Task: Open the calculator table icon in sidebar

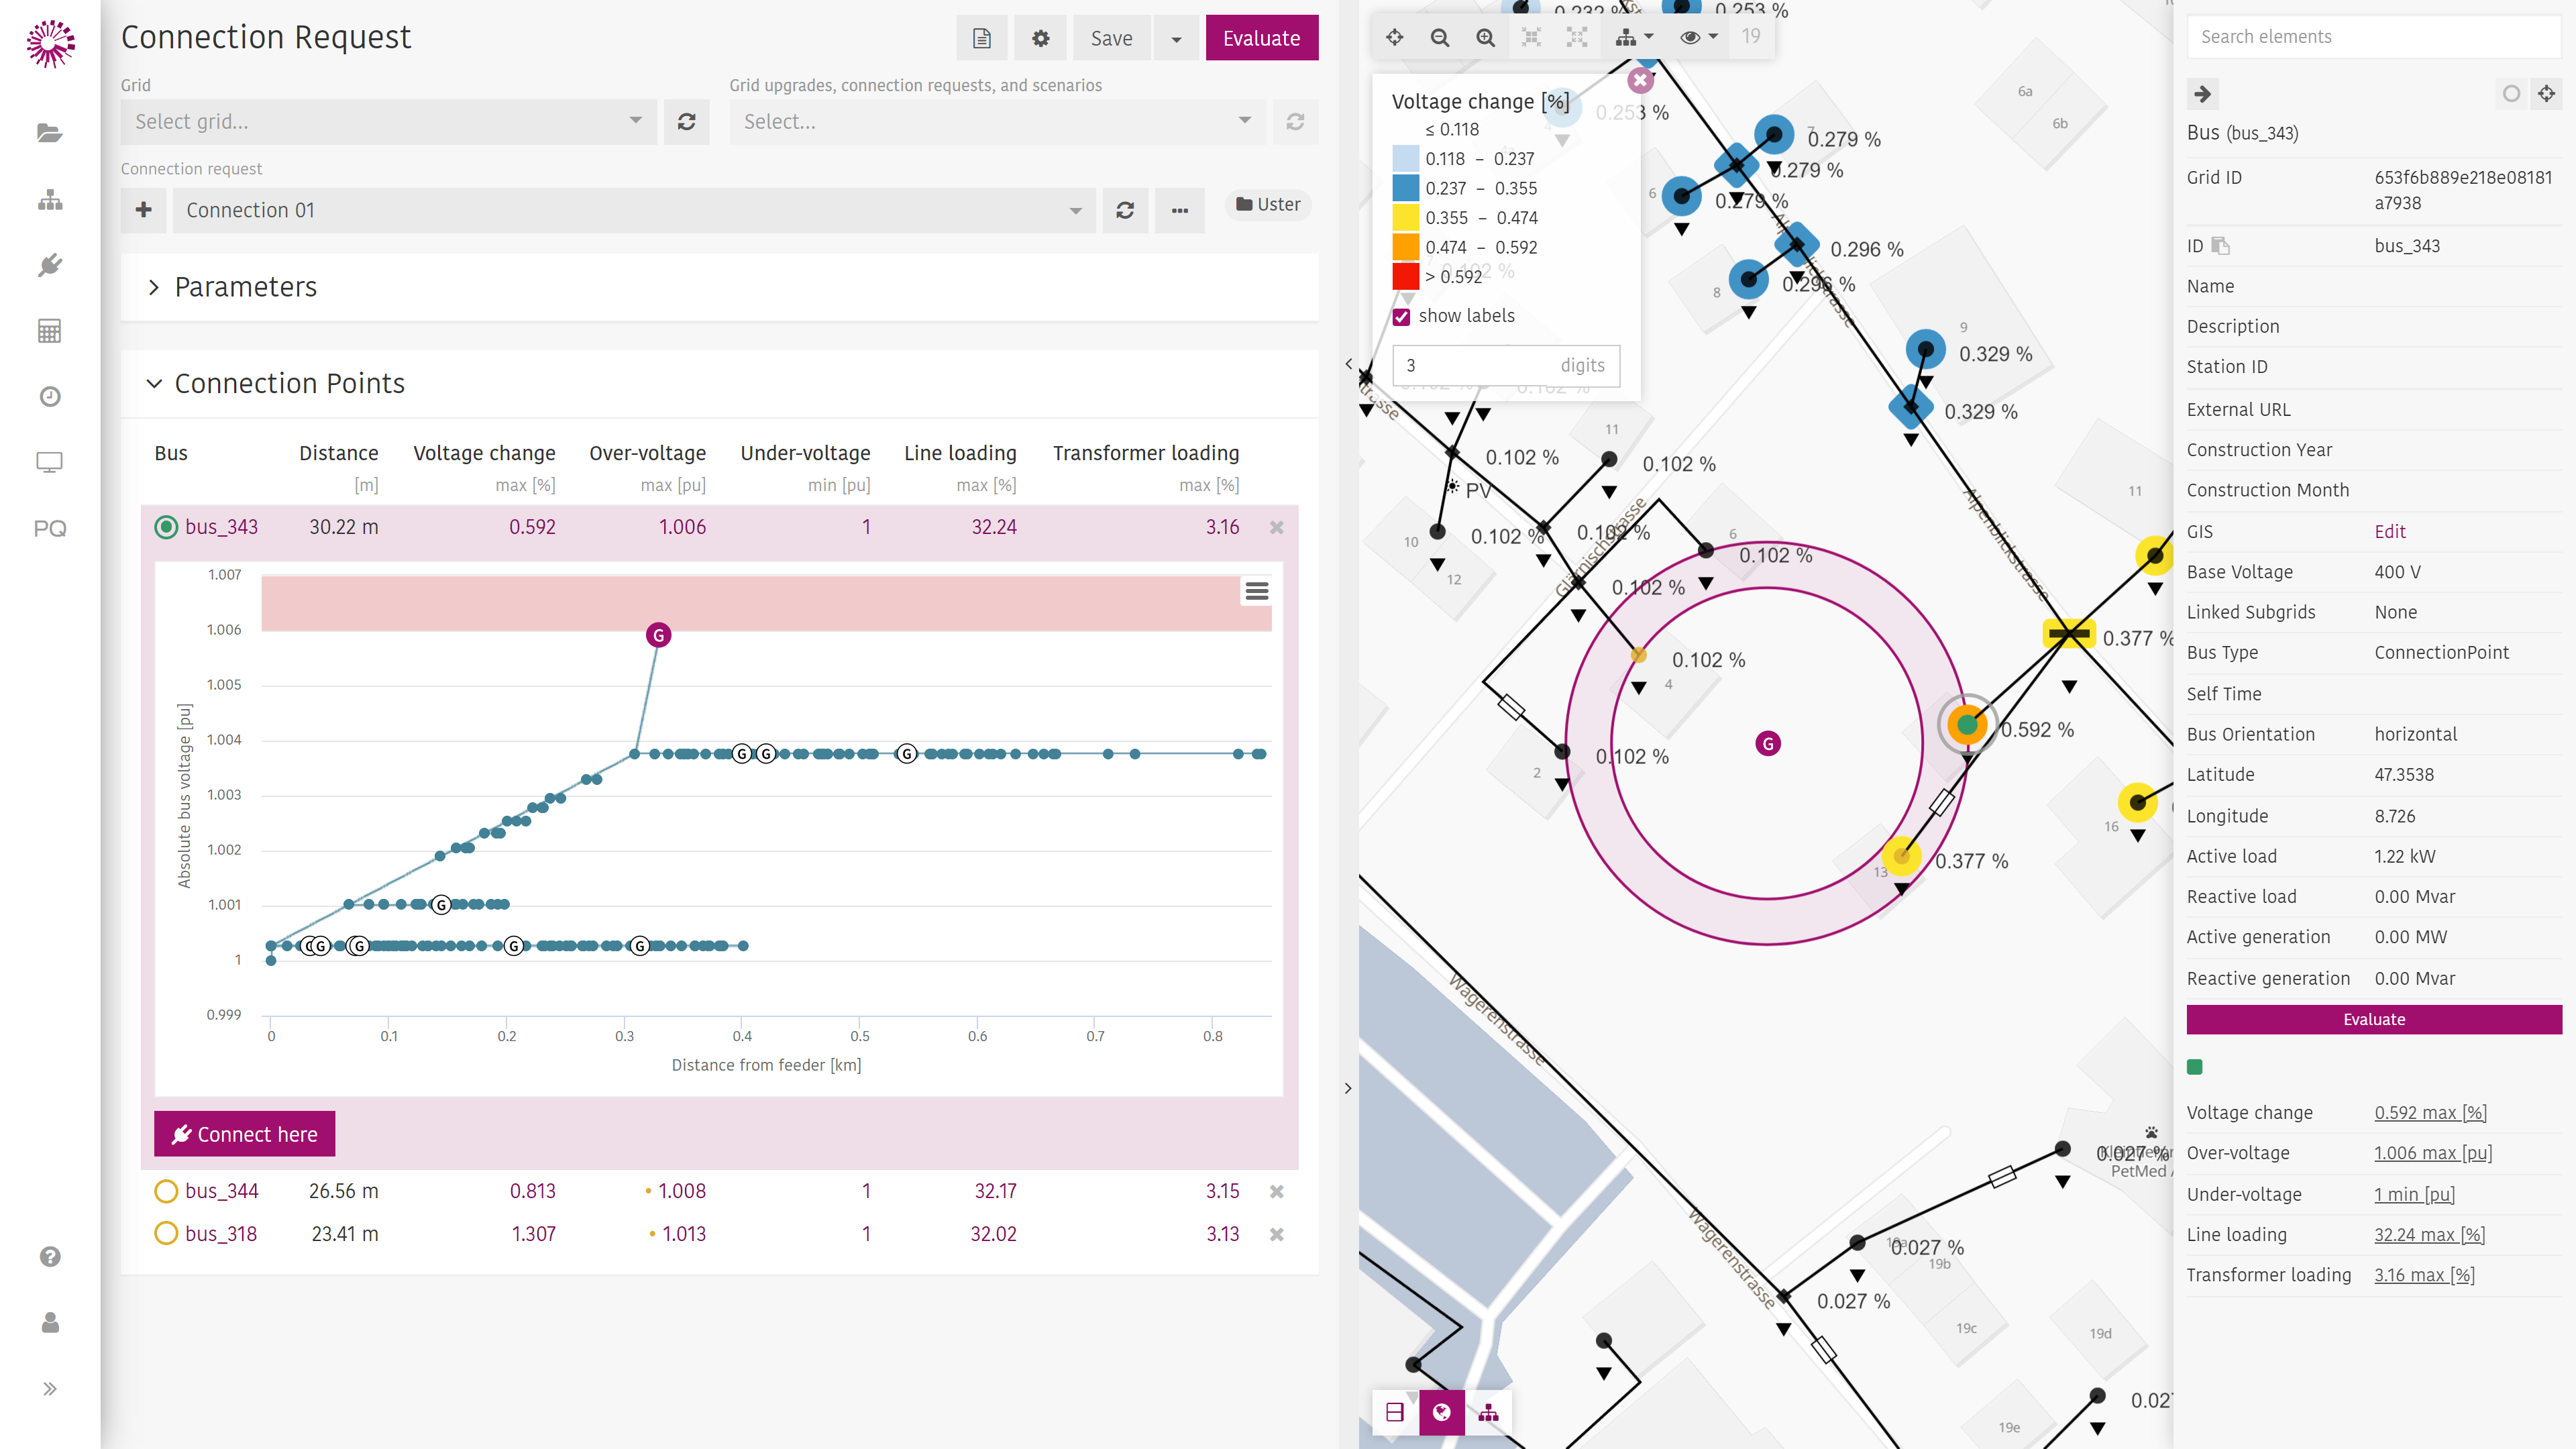Action: click(x=50, y=331)
